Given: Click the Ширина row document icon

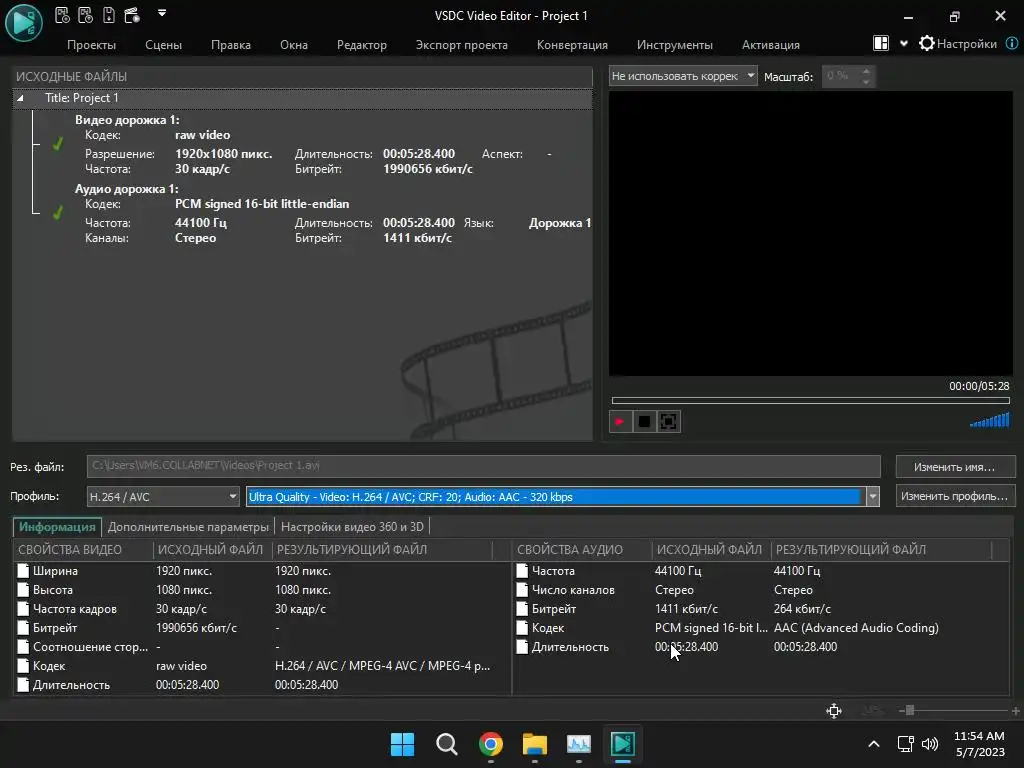Looking at the screenshot, I should pos(24,571).
